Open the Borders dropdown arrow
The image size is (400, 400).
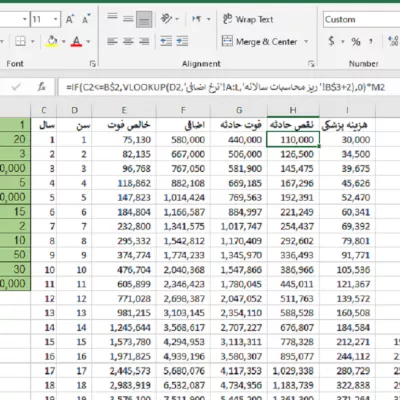(x=33, y=42)
